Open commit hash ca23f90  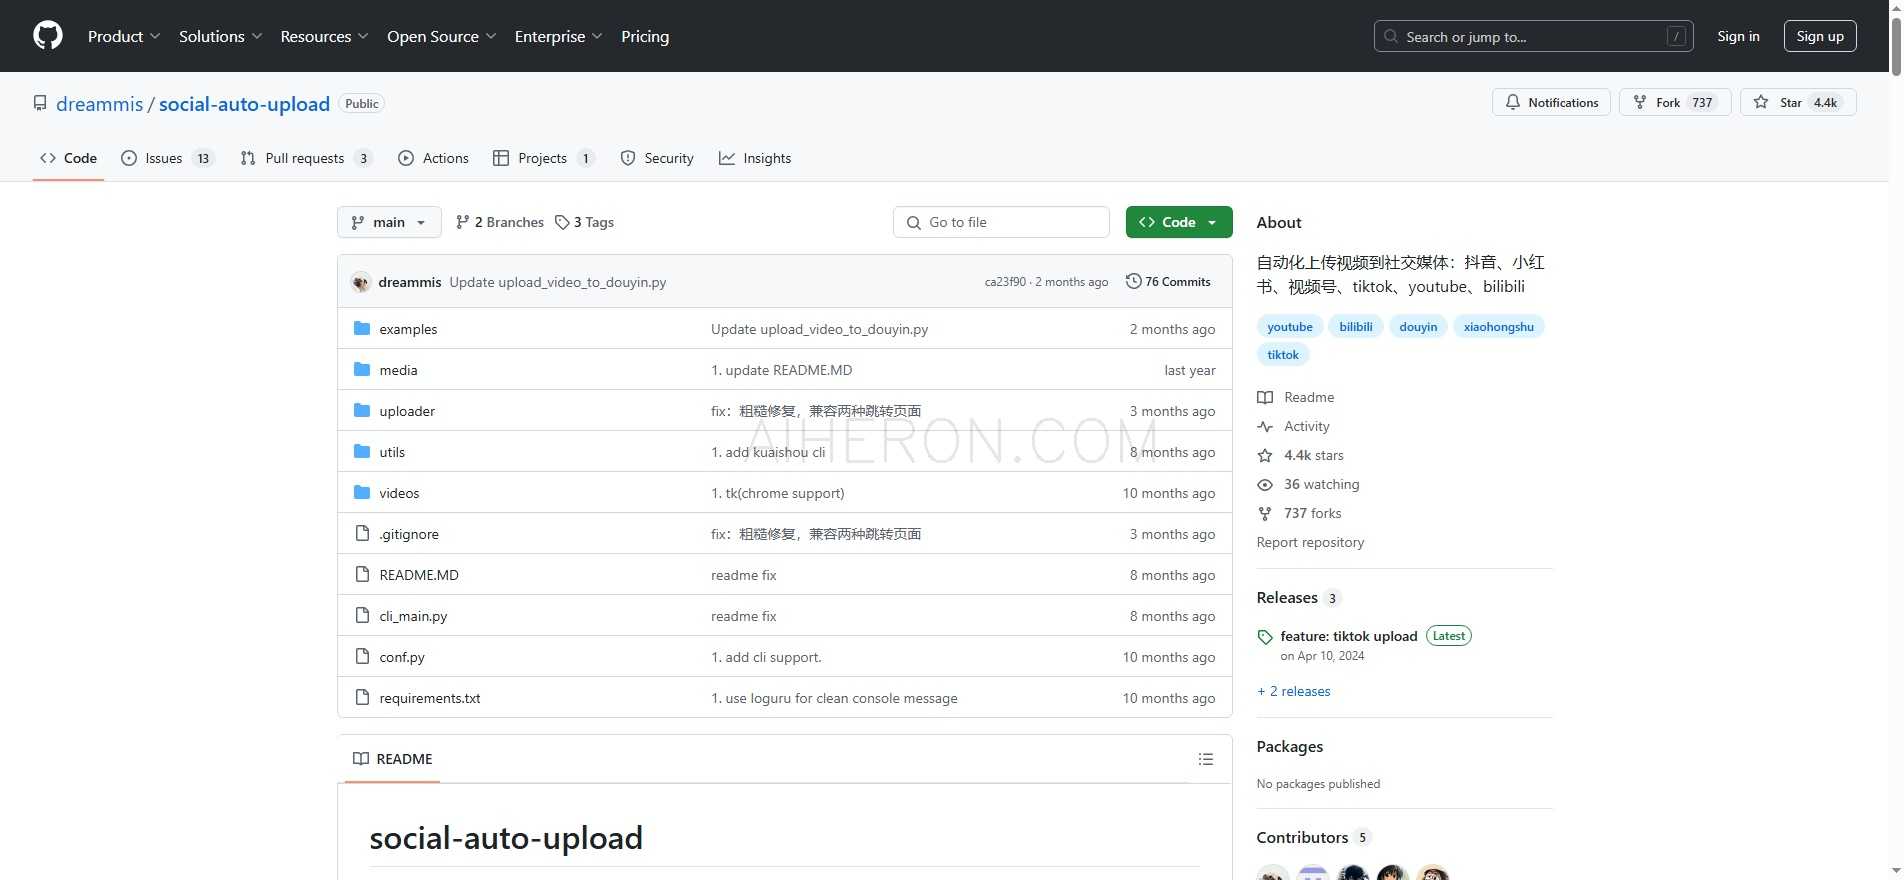tap(1005, 282)
